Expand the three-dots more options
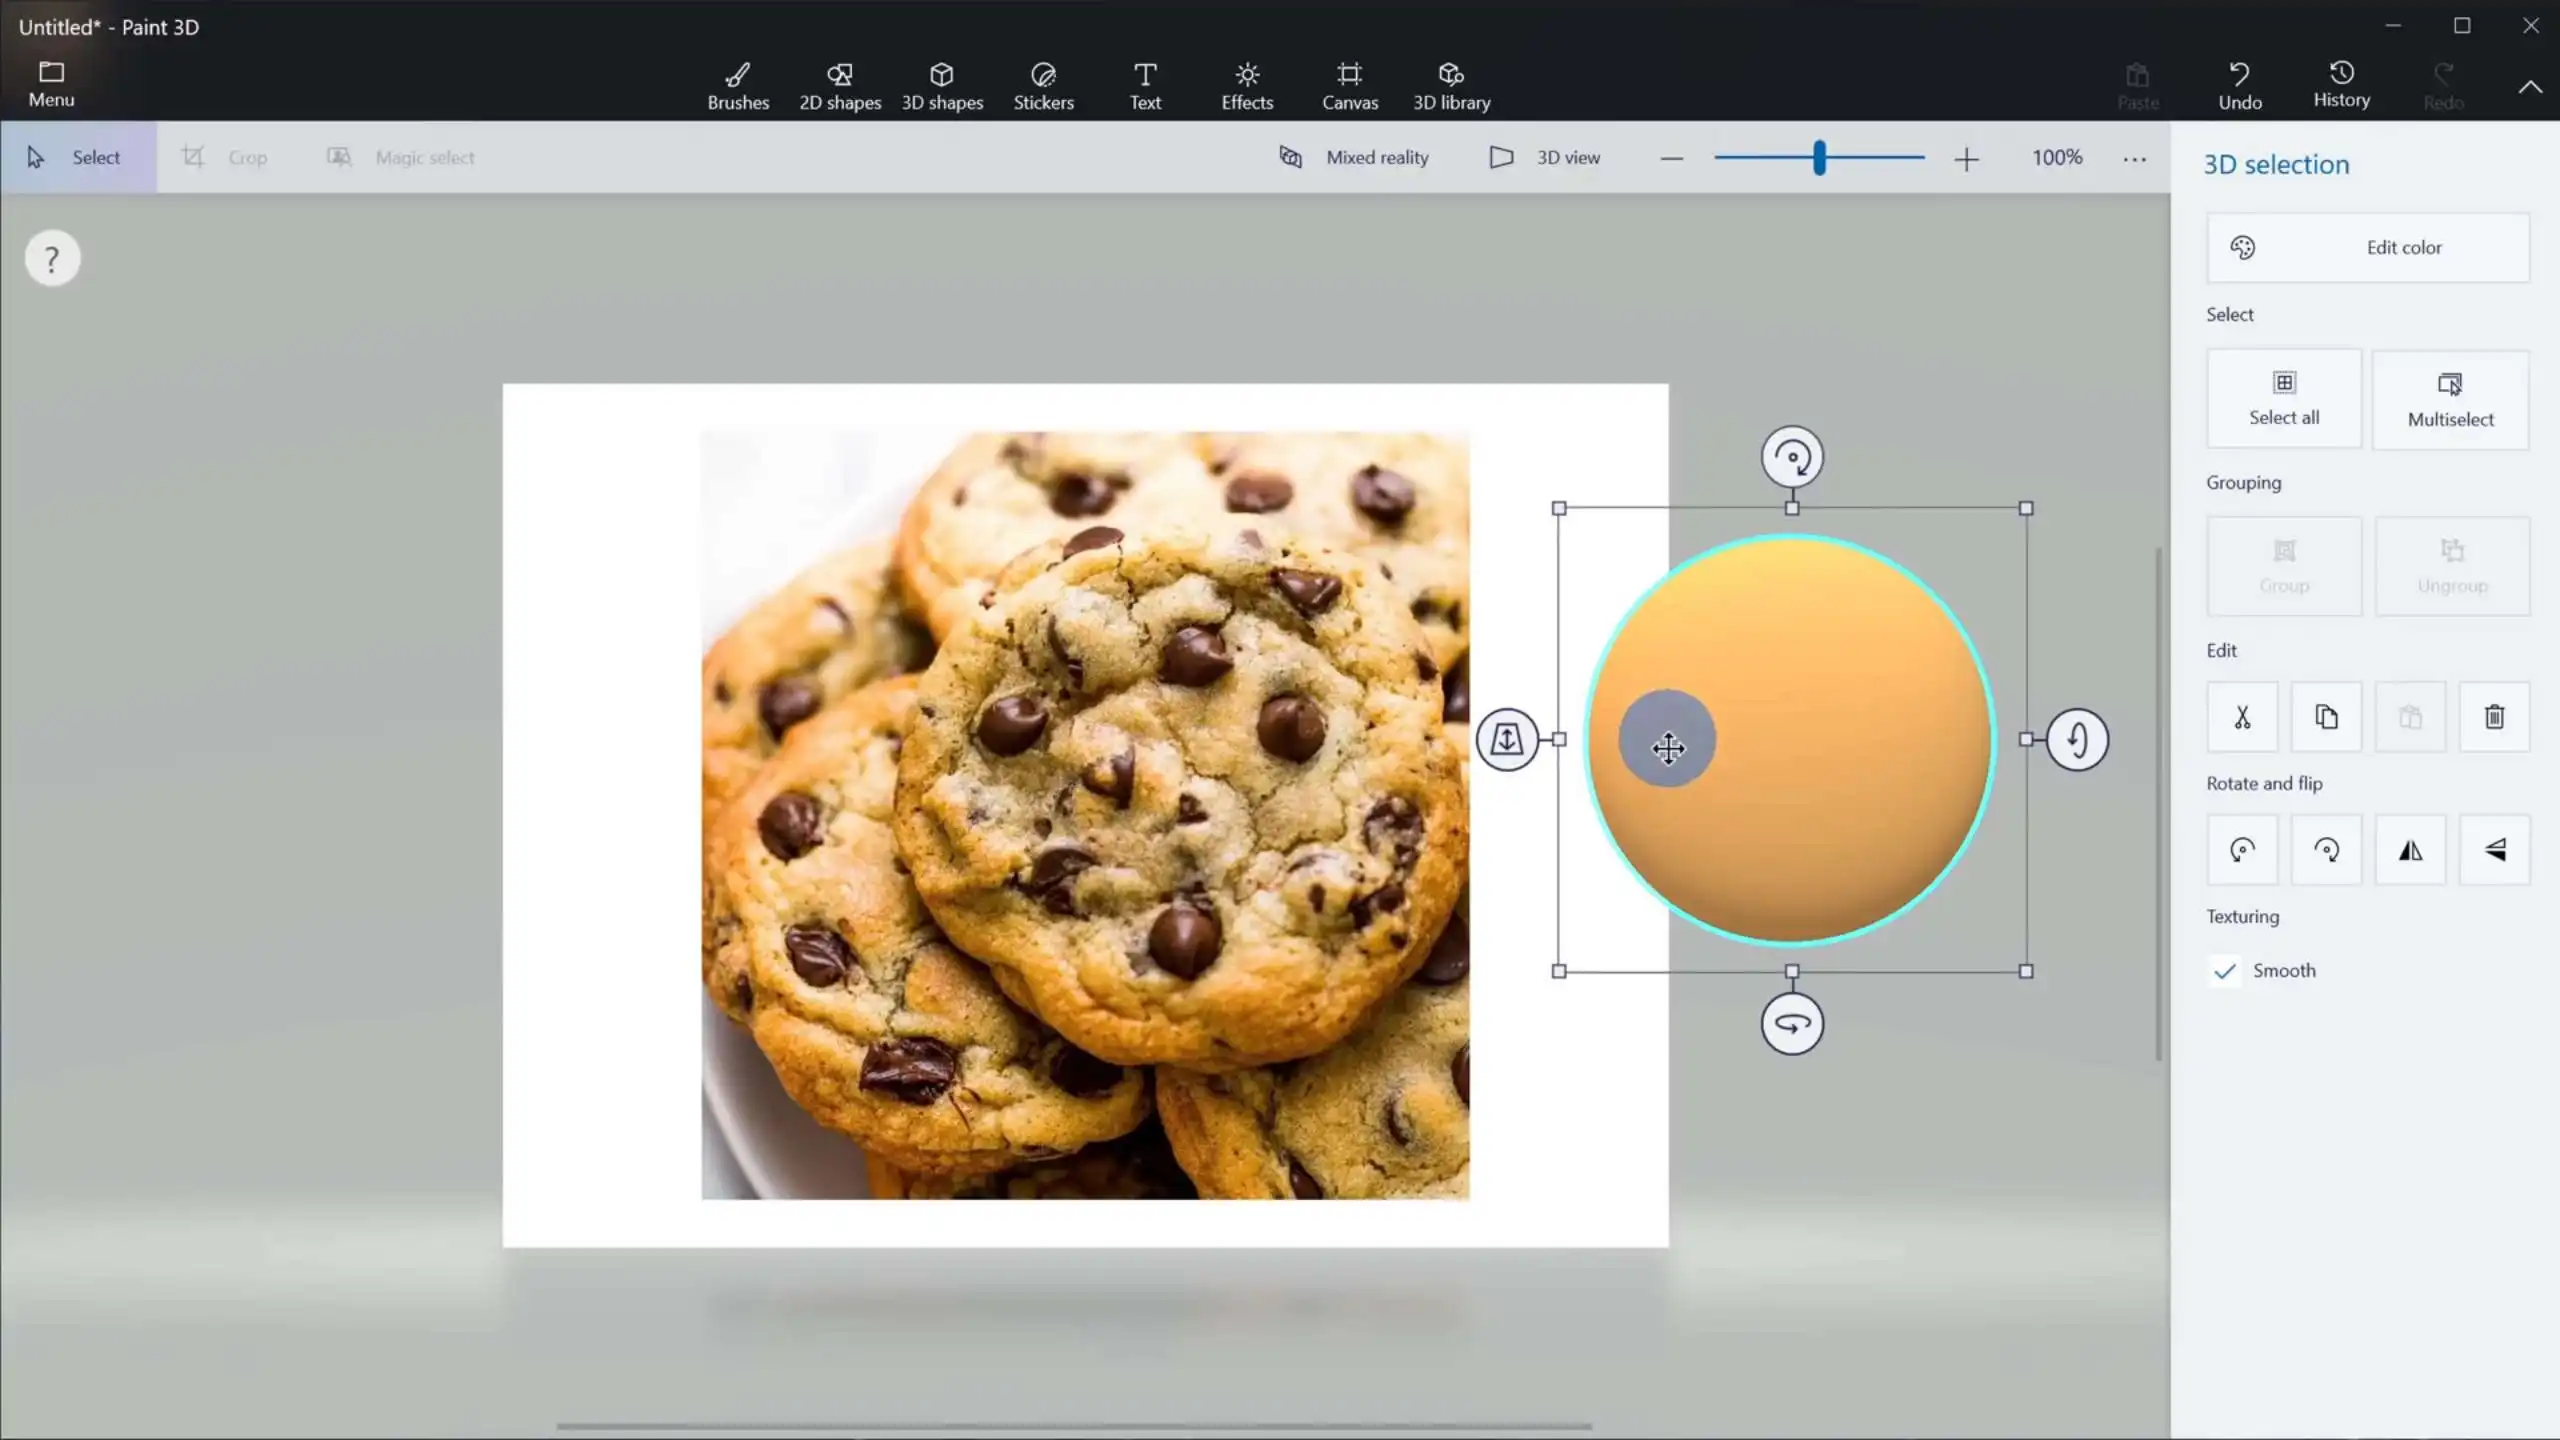 coord(2134,158)
